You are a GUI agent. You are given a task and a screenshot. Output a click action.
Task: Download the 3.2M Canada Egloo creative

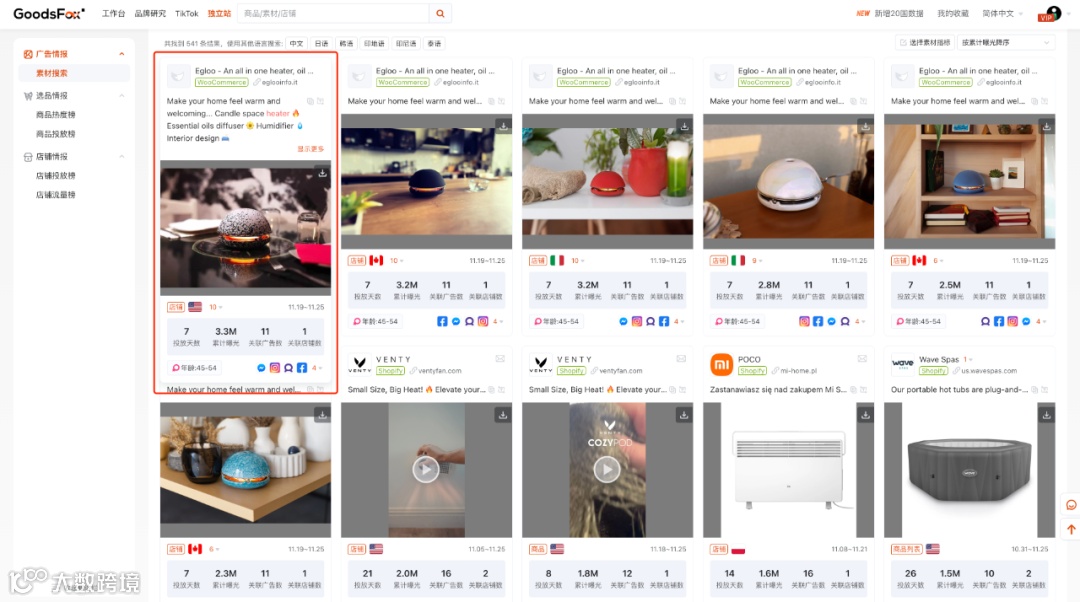[x=503, y=127]
